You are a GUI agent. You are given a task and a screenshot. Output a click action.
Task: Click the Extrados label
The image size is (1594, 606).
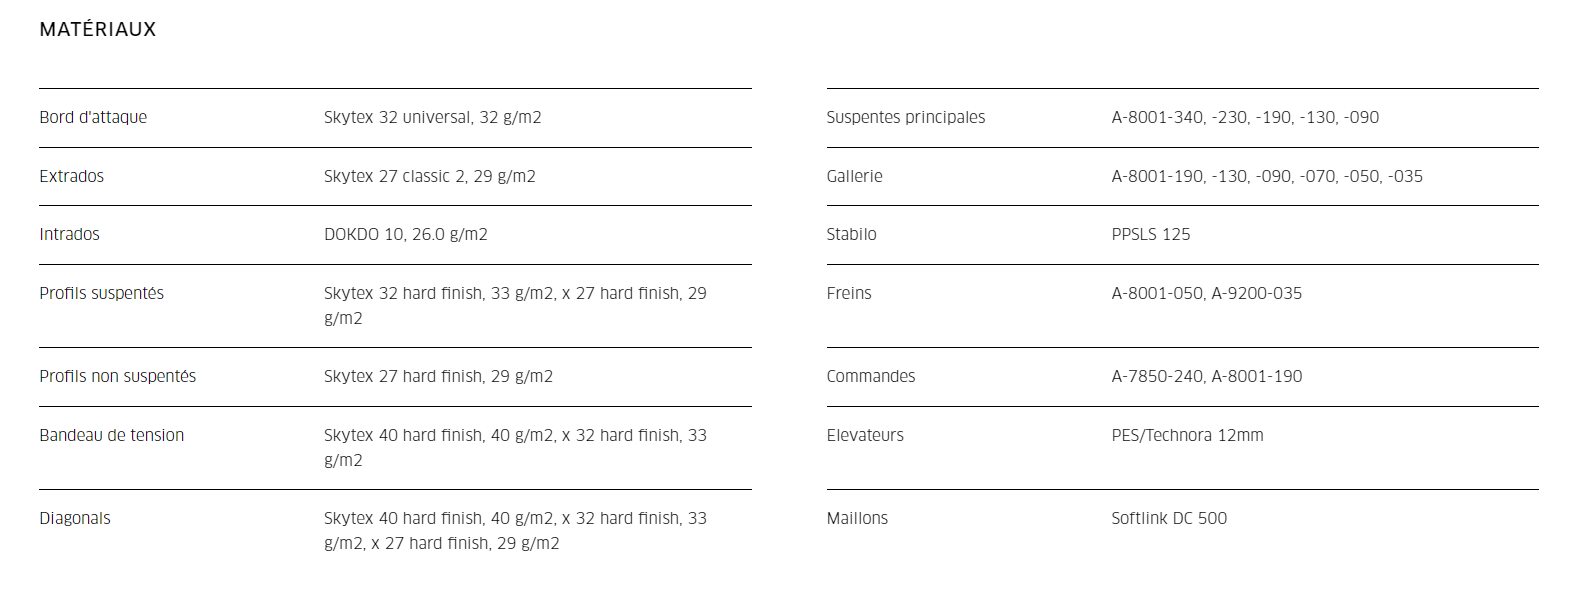(71, 176)
